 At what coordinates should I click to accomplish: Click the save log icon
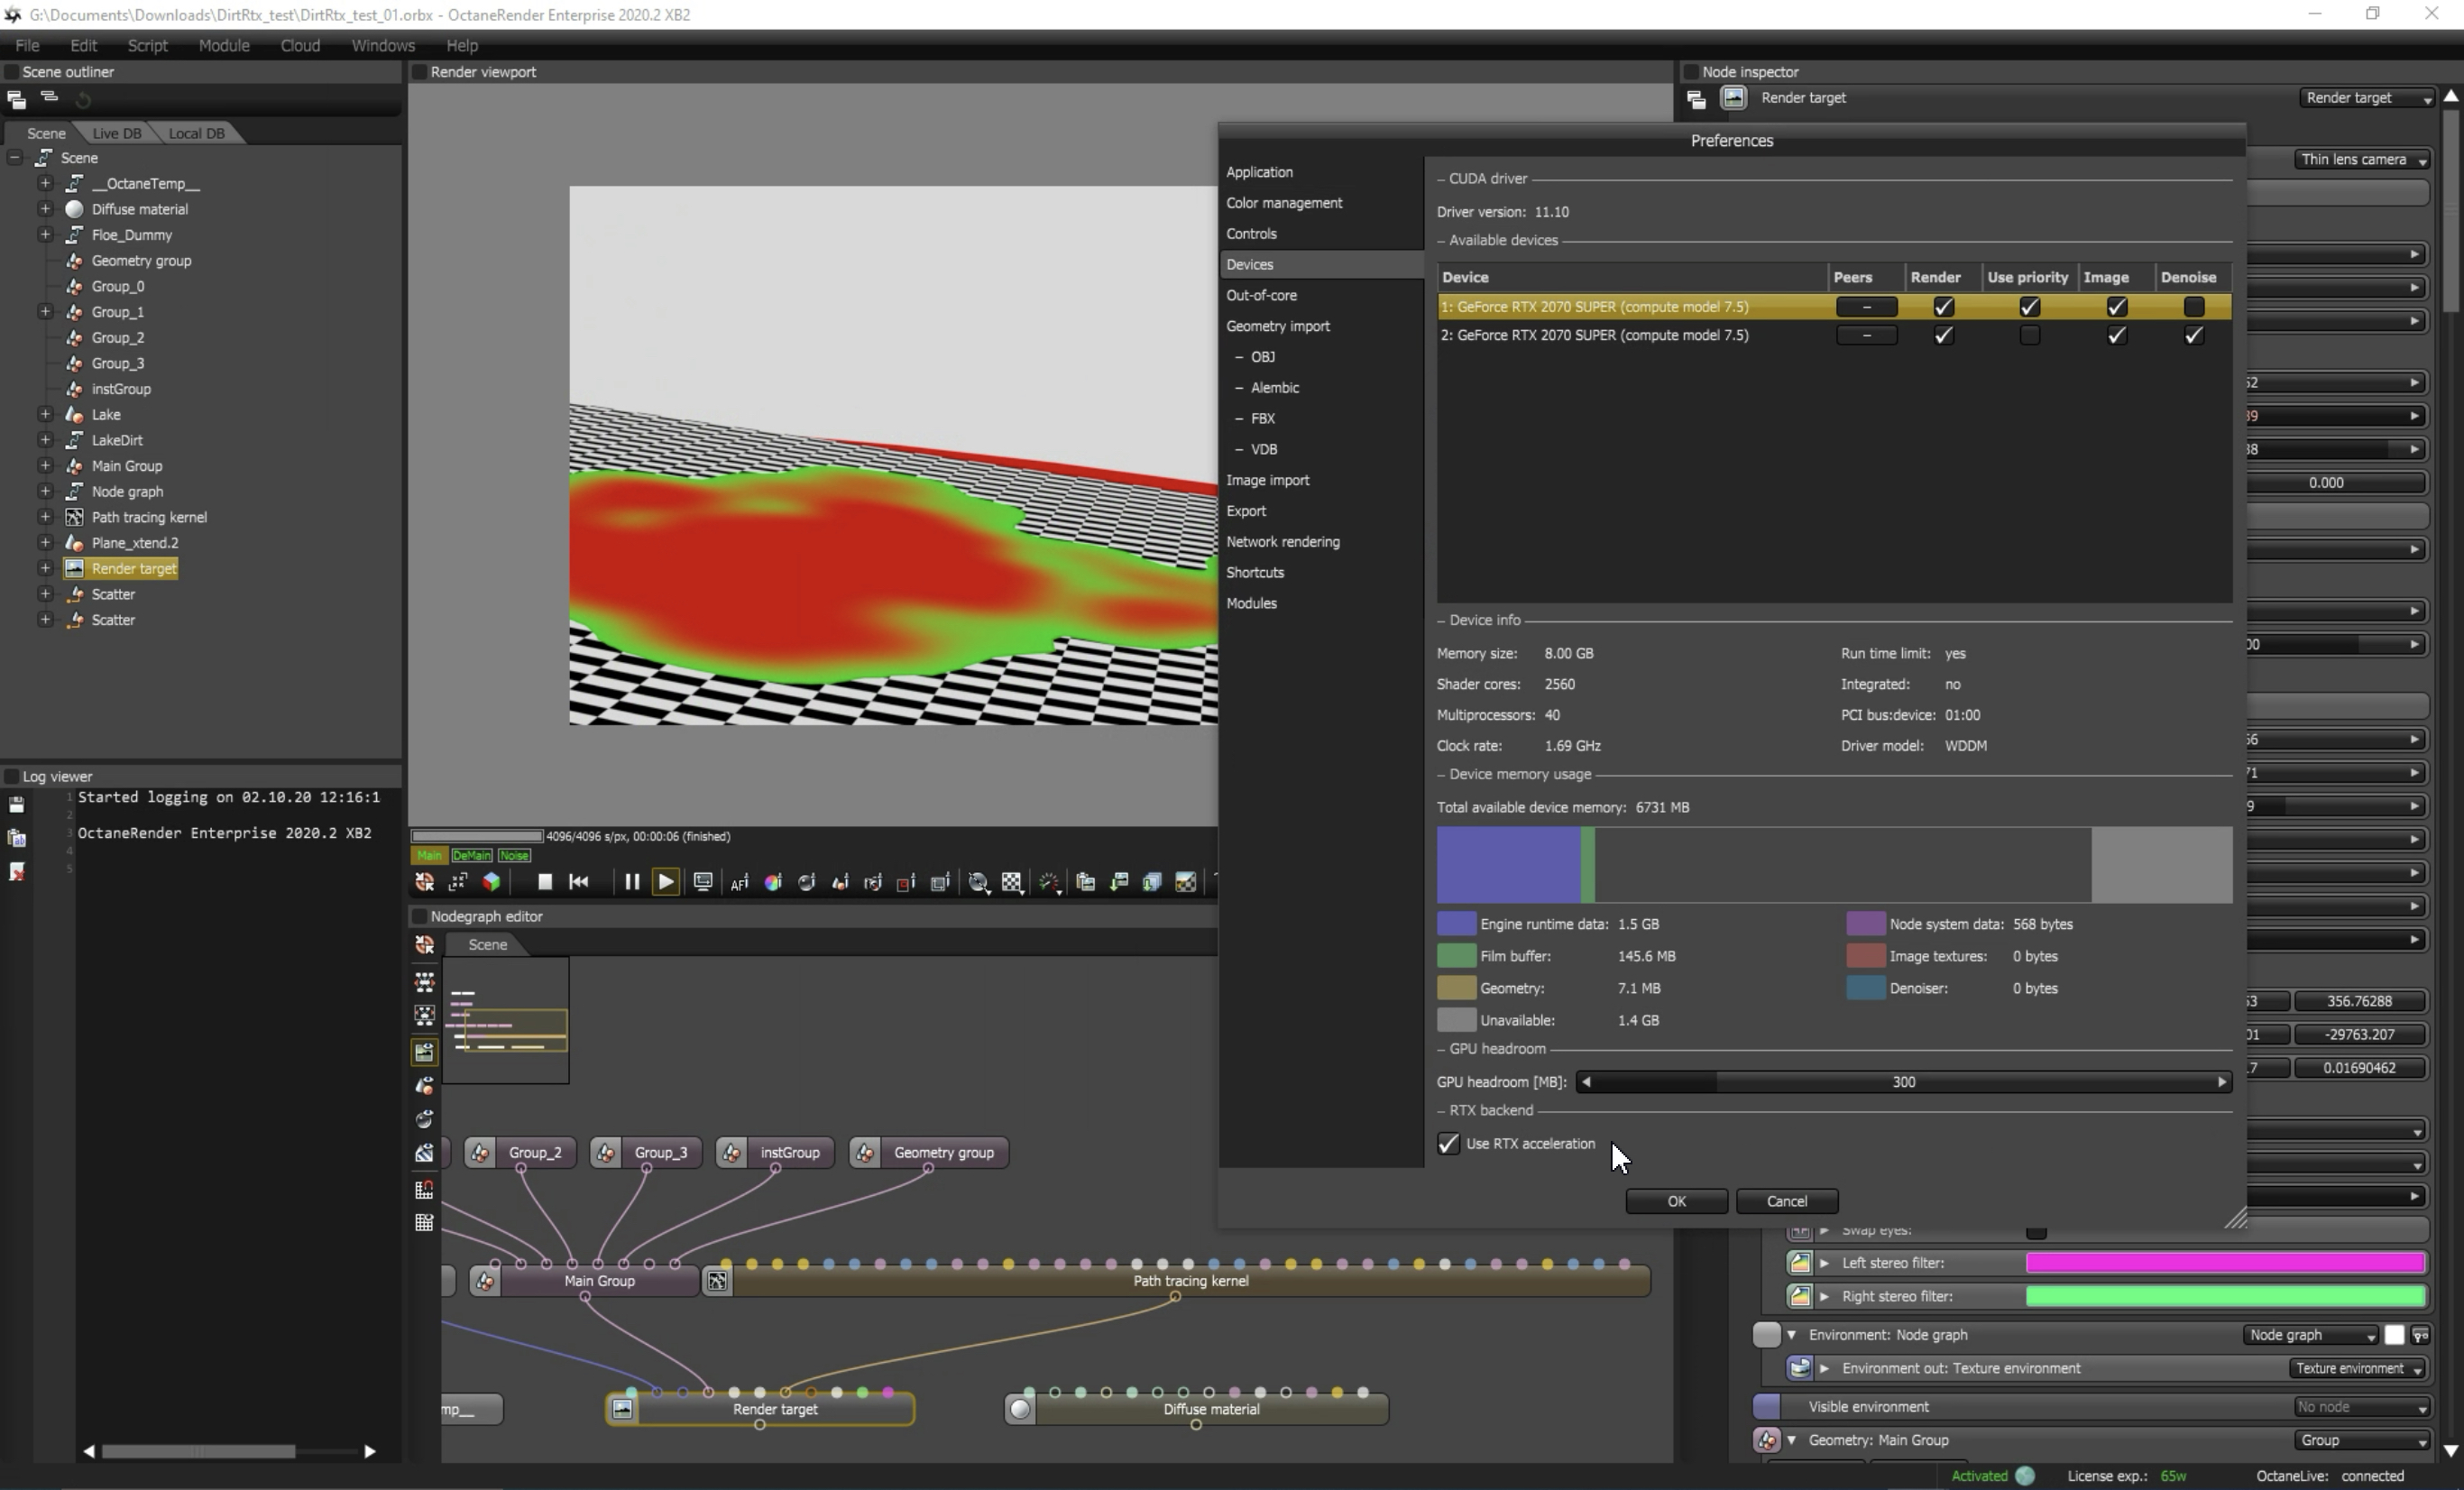coord(16,805)
